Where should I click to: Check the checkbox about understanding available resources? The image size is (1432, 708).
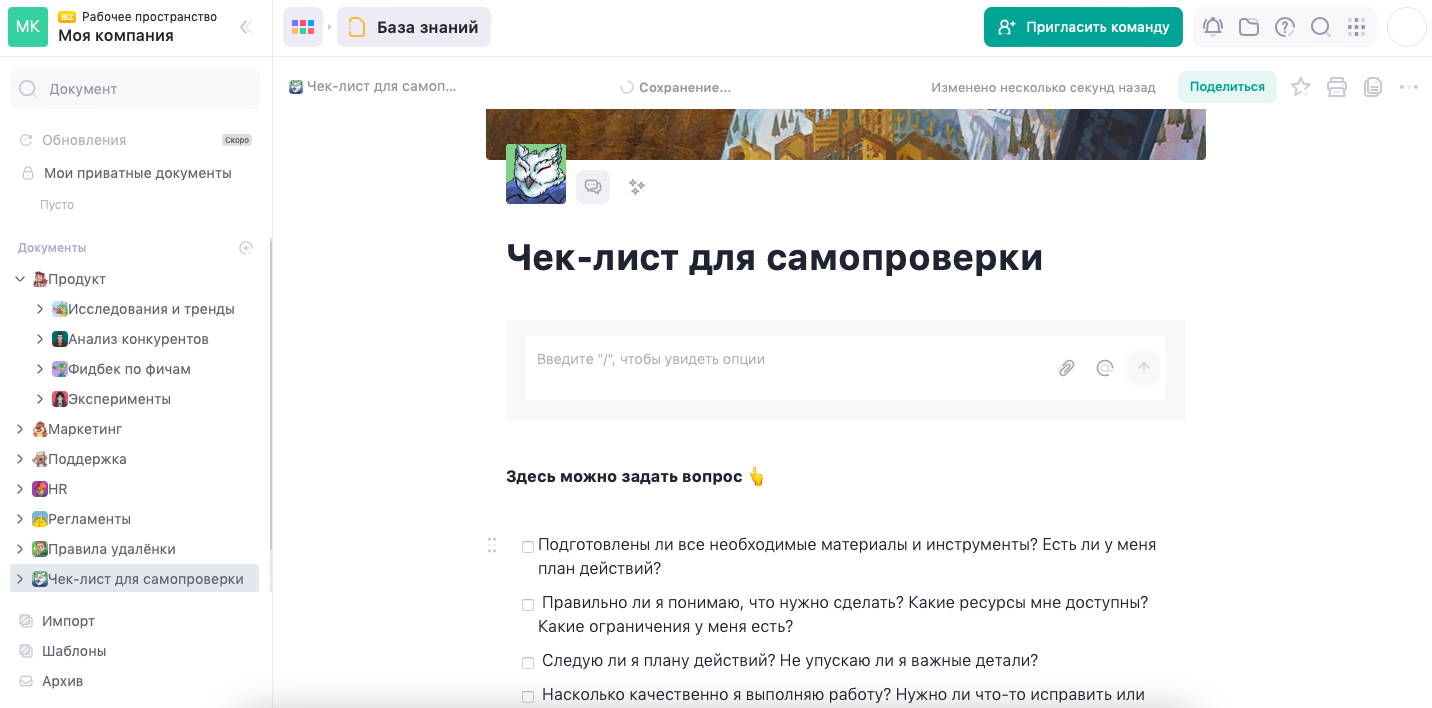pos(528,604)
